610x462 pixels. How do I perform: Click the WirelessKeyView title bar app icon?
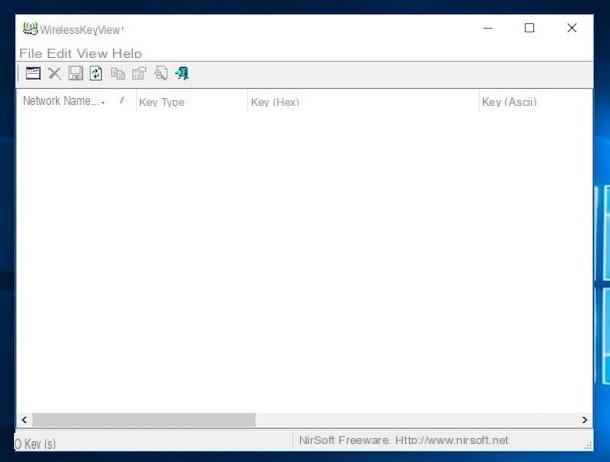pos(30,29)
